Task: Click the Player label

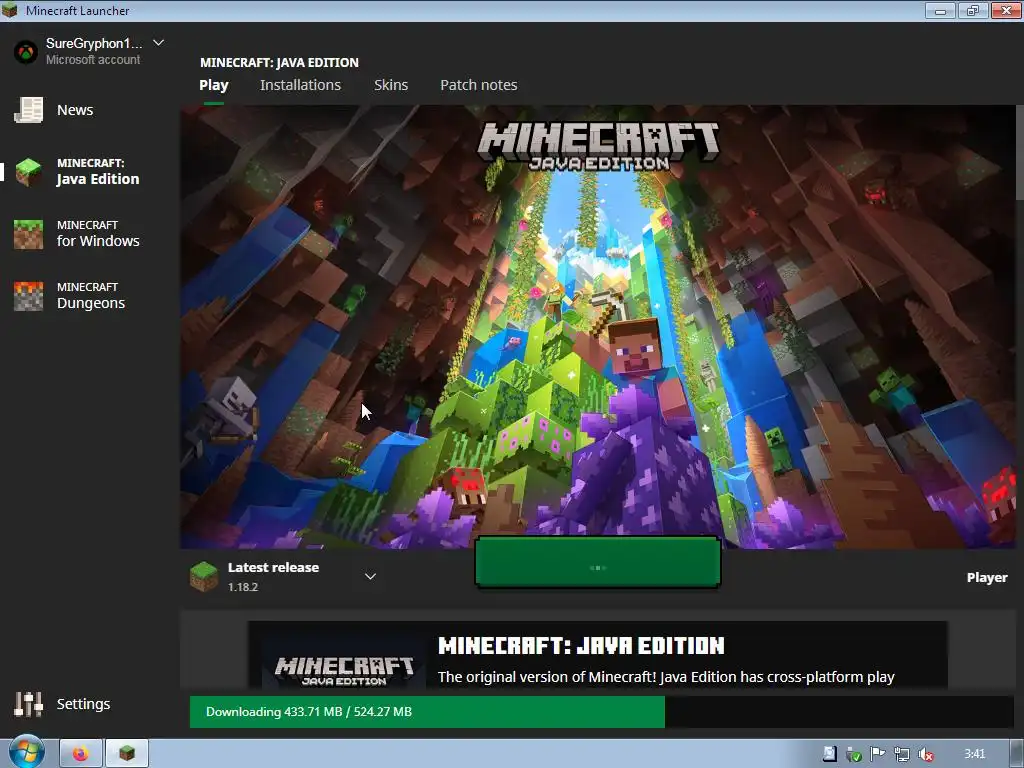Action: pos(987,577)
